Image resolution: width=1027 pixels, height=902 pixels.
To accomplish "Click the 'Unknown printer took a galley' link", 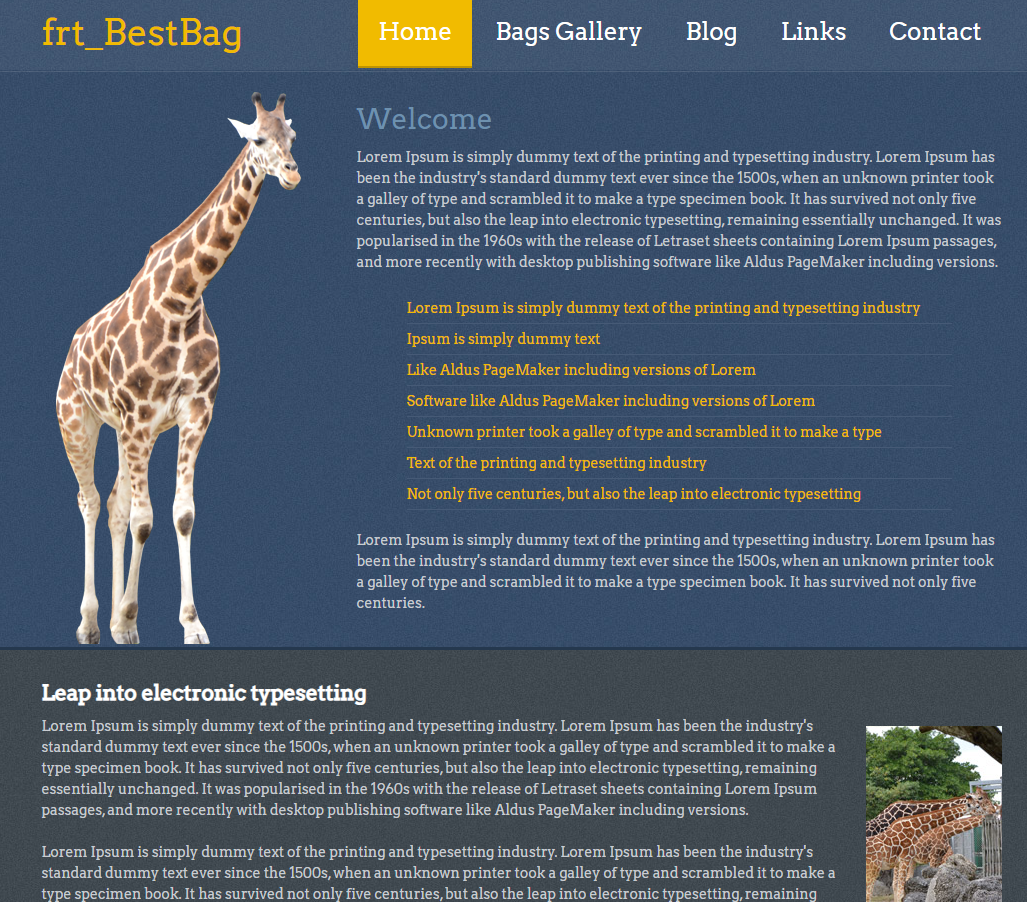I will coord(643,432).
